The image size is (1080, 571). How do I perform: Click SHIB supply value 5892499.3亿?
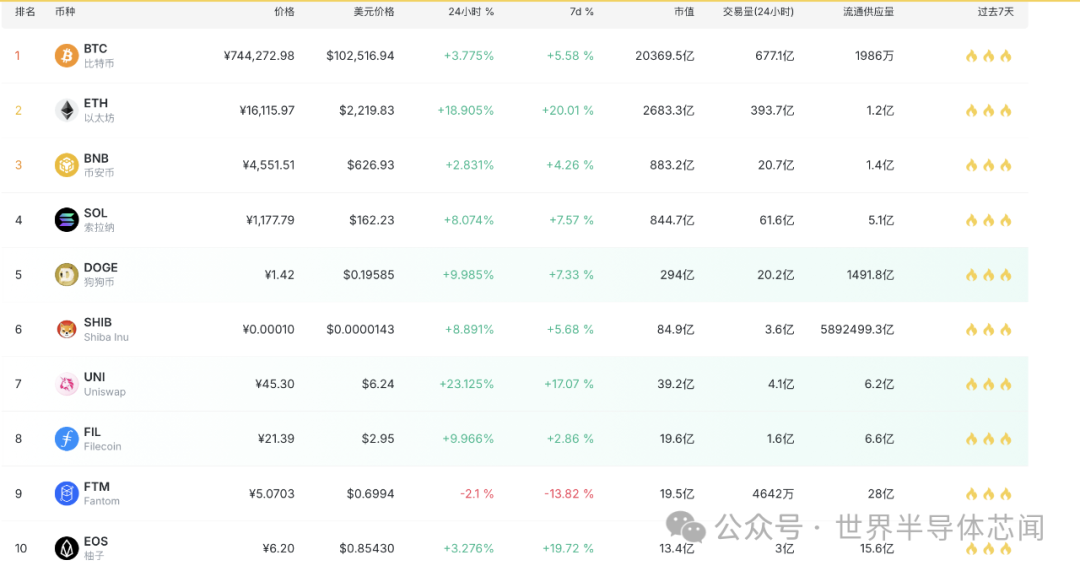(857, 330)
